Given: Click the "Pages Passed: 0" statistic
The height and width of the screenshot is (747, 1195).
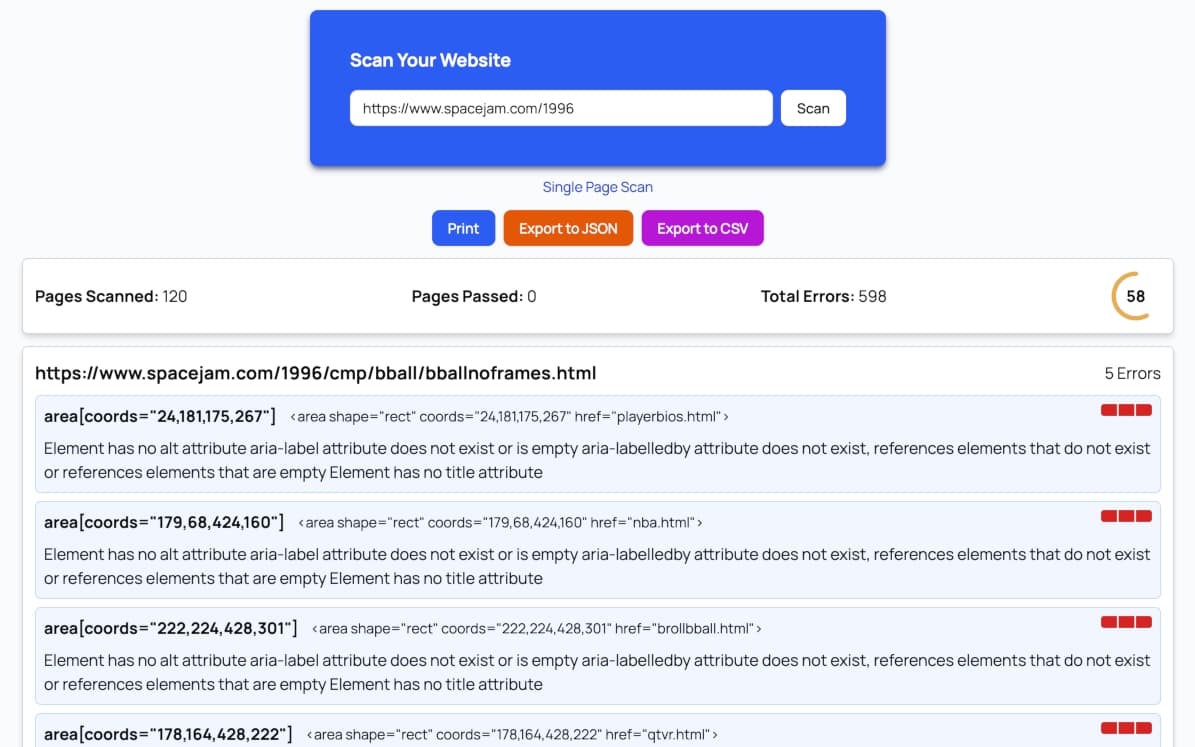Looking at the screenshot, I should pyautogui.click(x=473, y=296).
